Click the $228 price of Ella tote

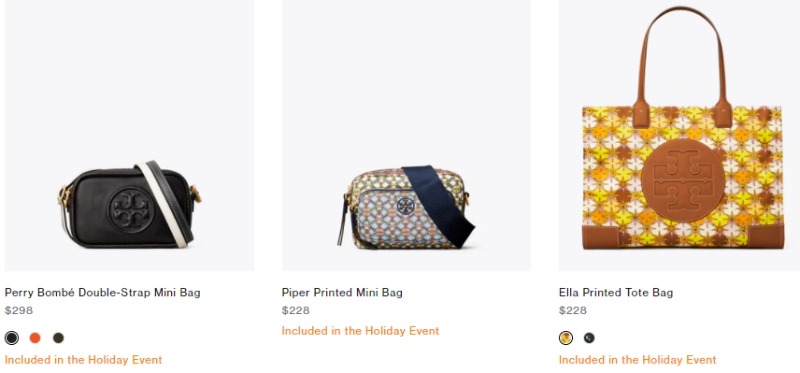[x=572, y=310]
